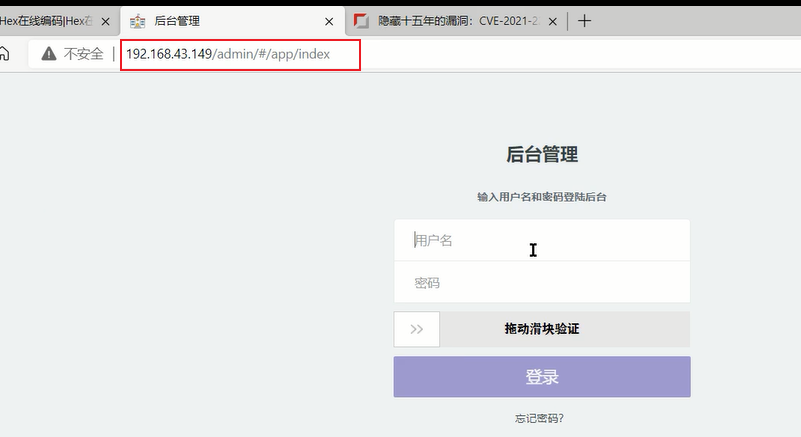
Task: Switch to the 隐藏十五年的漏洞 CVE-2021 tab
Action: tap(456, 21)
